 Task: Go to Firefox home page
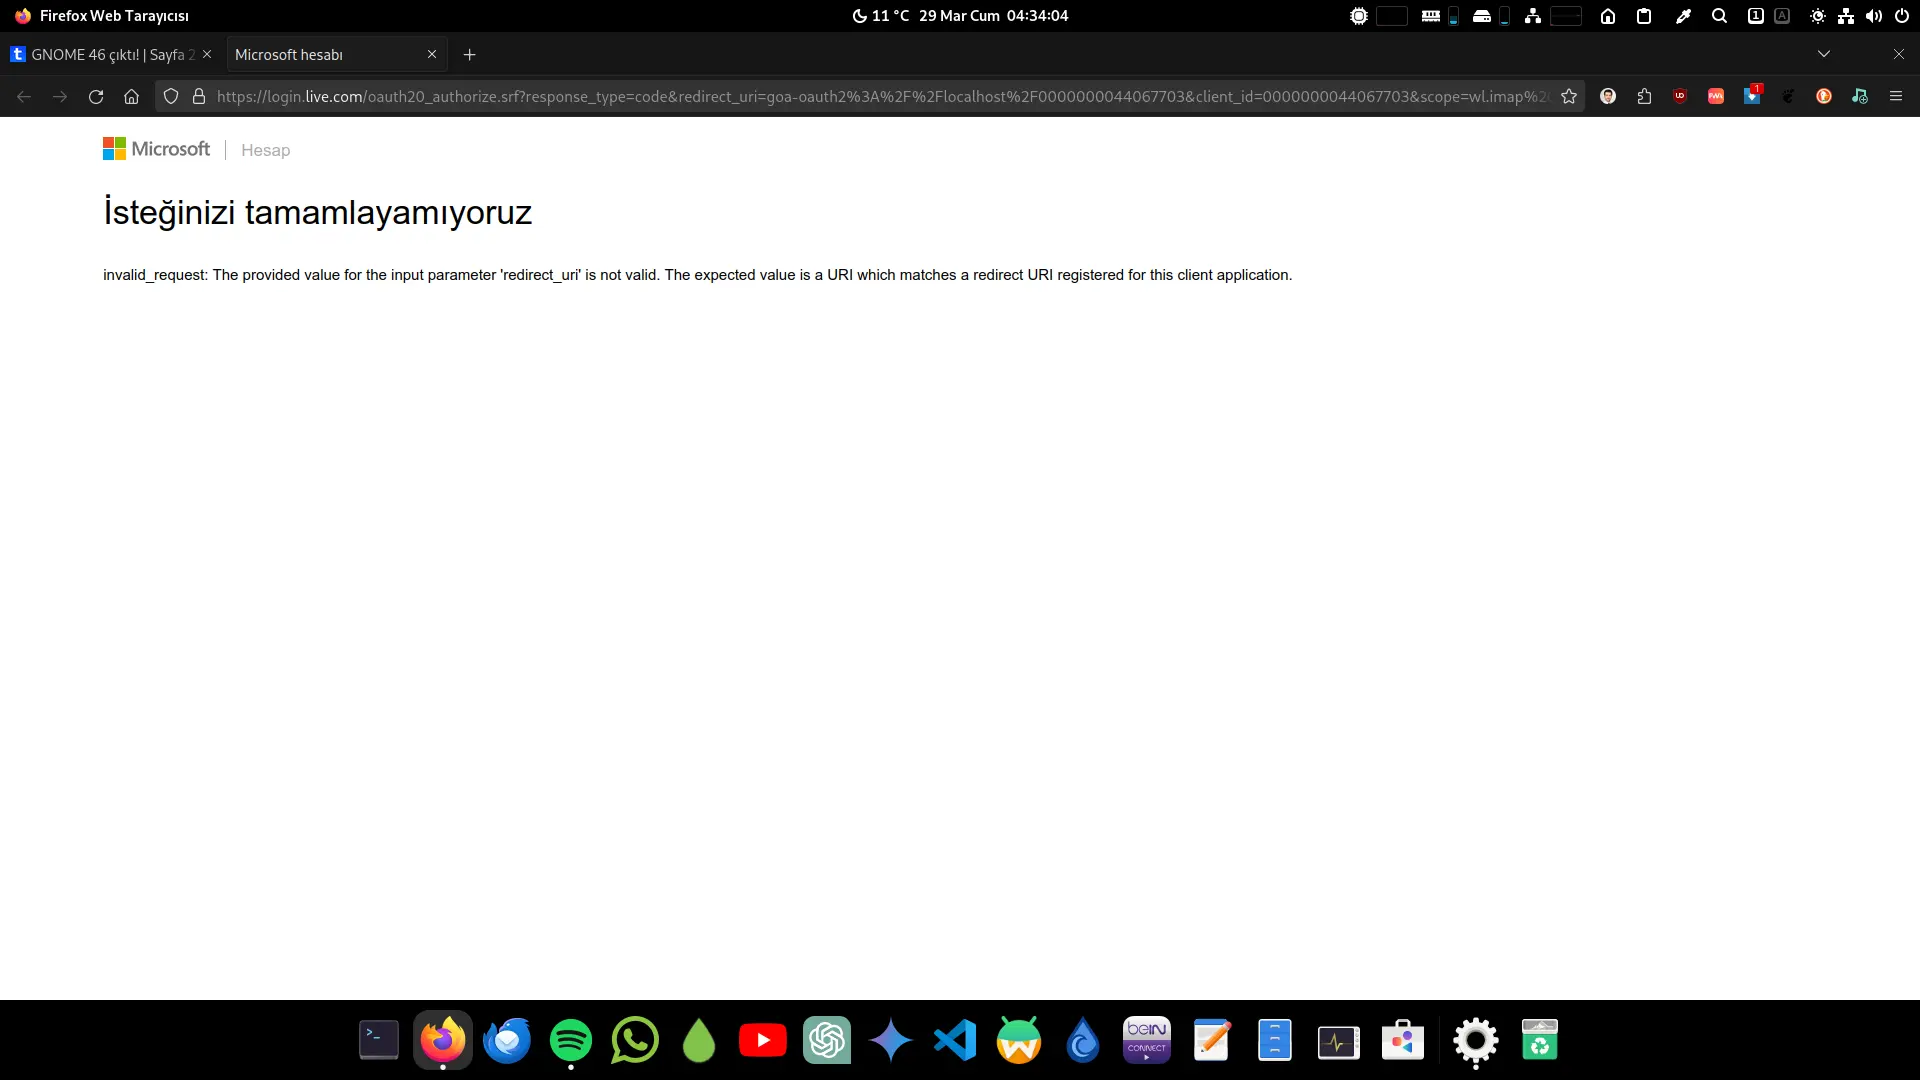pos(131,96)
